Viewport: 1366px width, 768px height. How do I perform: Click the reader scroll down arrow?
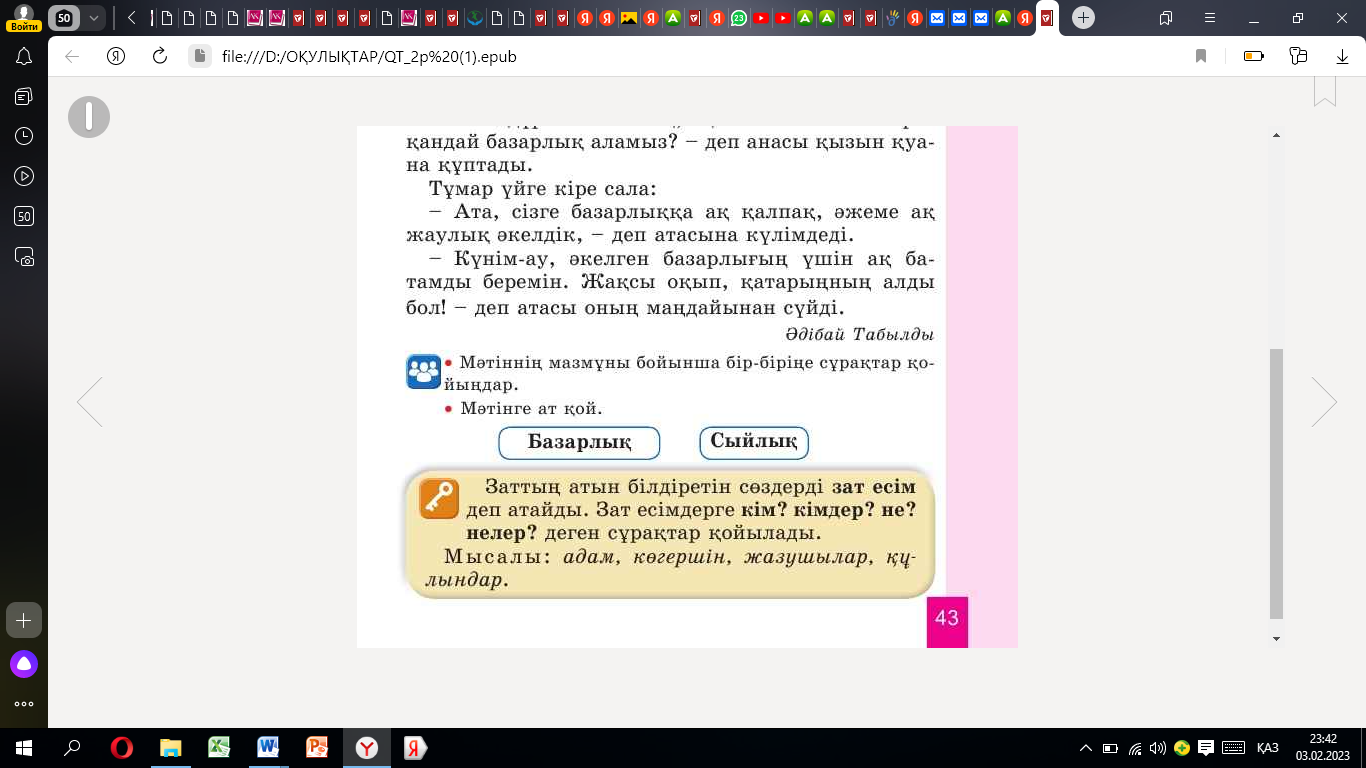1276,638
